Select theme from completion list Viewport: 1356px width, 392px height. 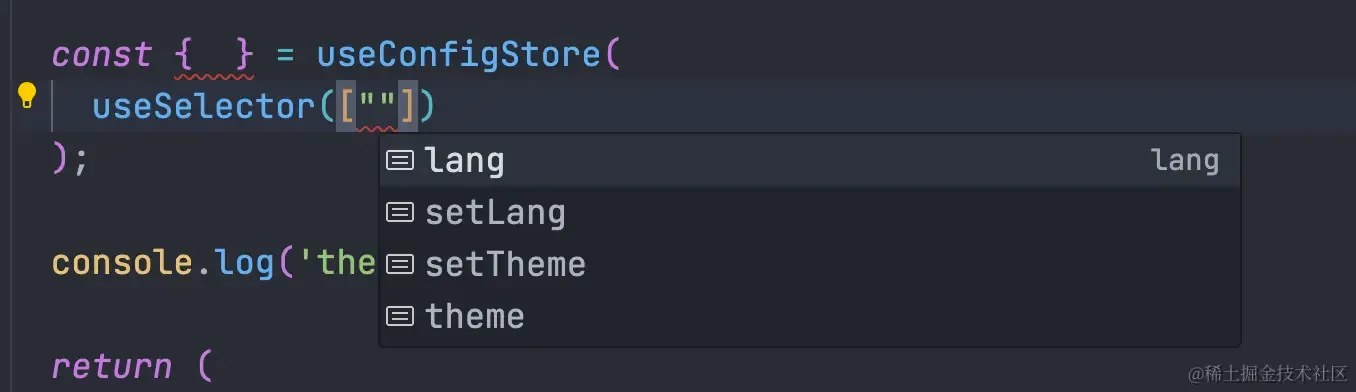[810, 317]
